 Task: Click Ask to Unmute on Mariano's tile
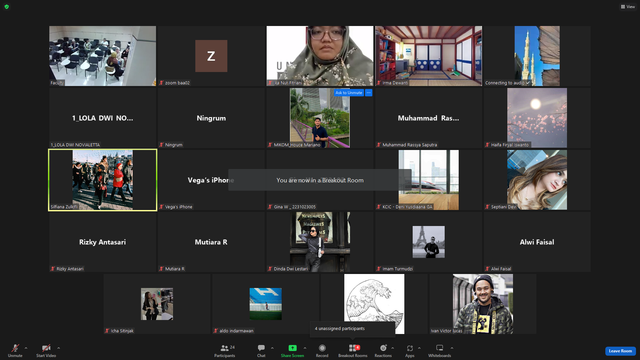pos(349,93)
